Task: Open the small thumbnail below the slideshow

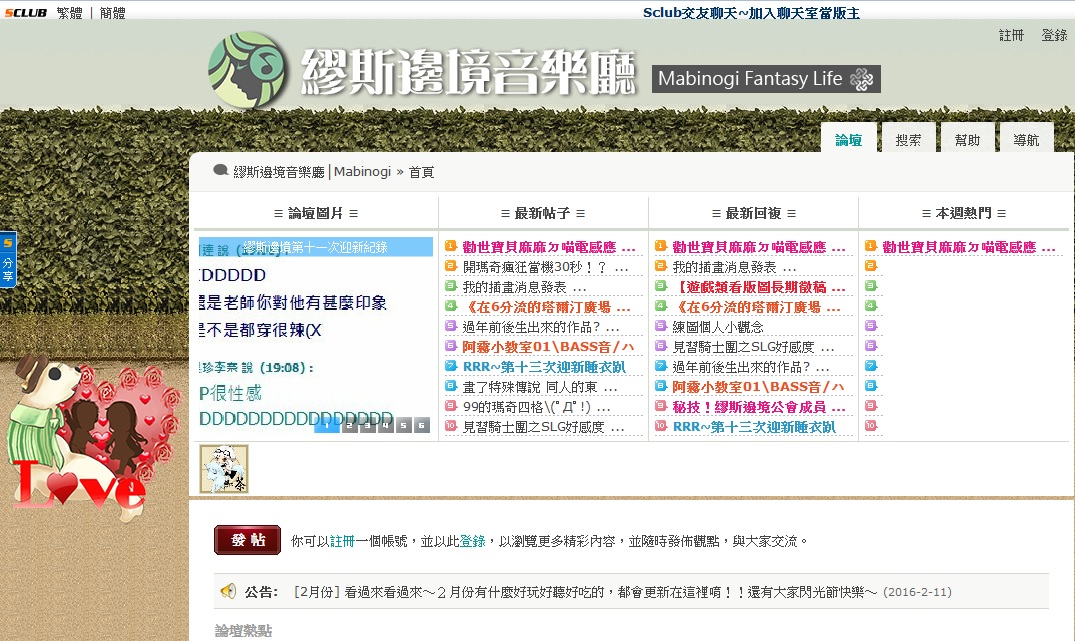Action: point(224,469)
